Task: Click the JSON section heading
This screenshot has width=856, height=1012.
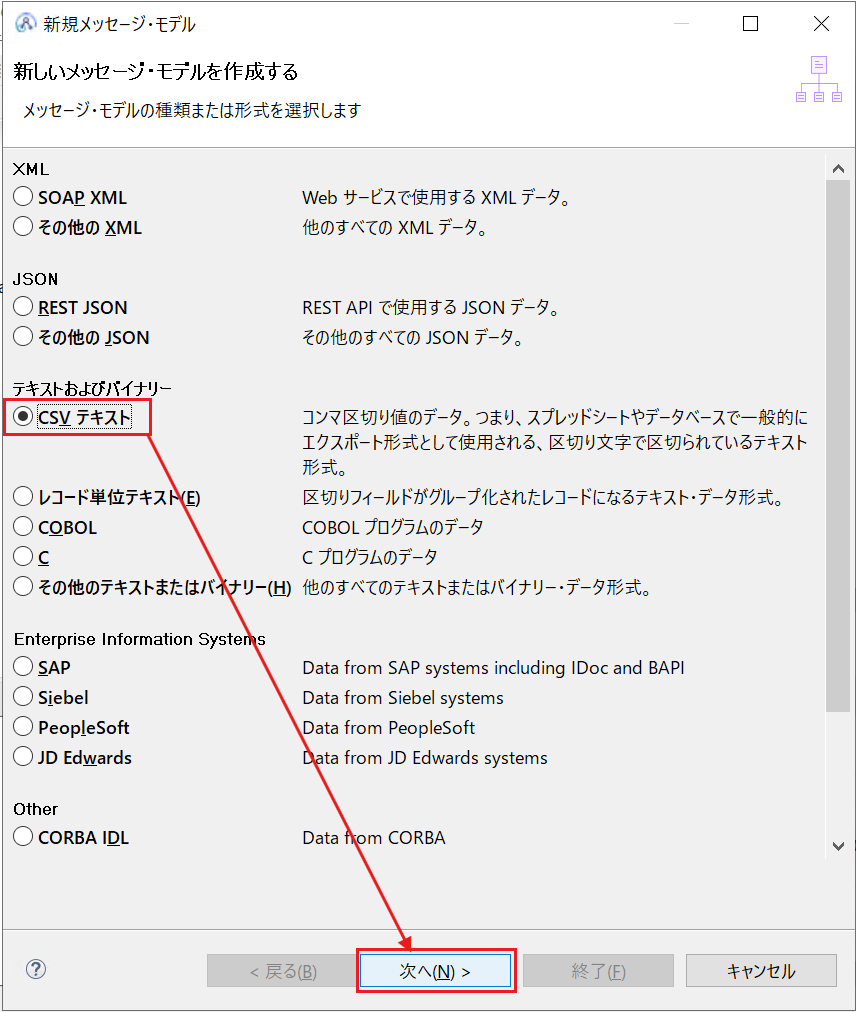Action: pos(35,279)
